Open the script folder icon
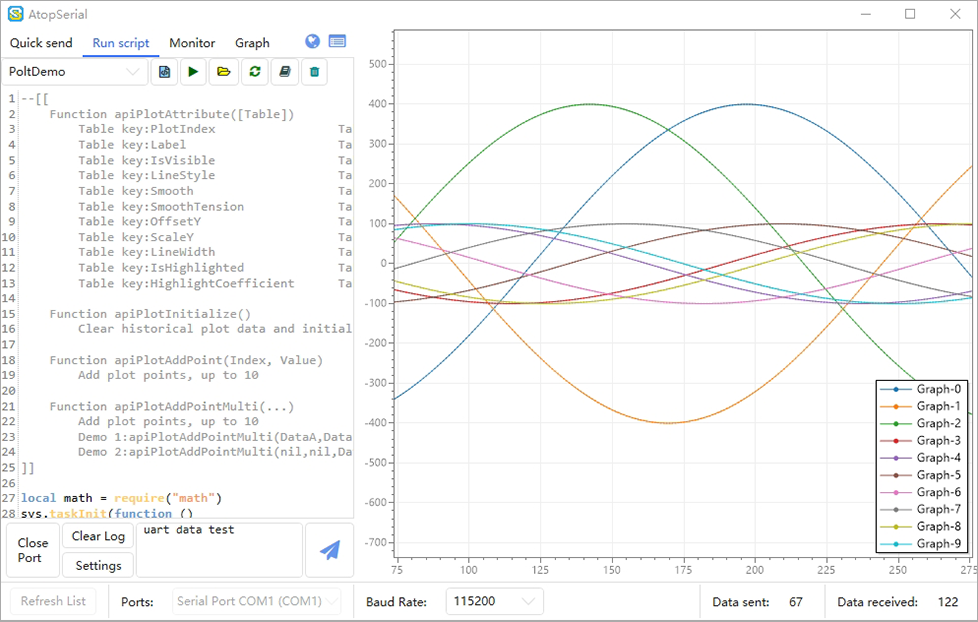The width and height of the screenshot is (978, 622). pos(223,72)
